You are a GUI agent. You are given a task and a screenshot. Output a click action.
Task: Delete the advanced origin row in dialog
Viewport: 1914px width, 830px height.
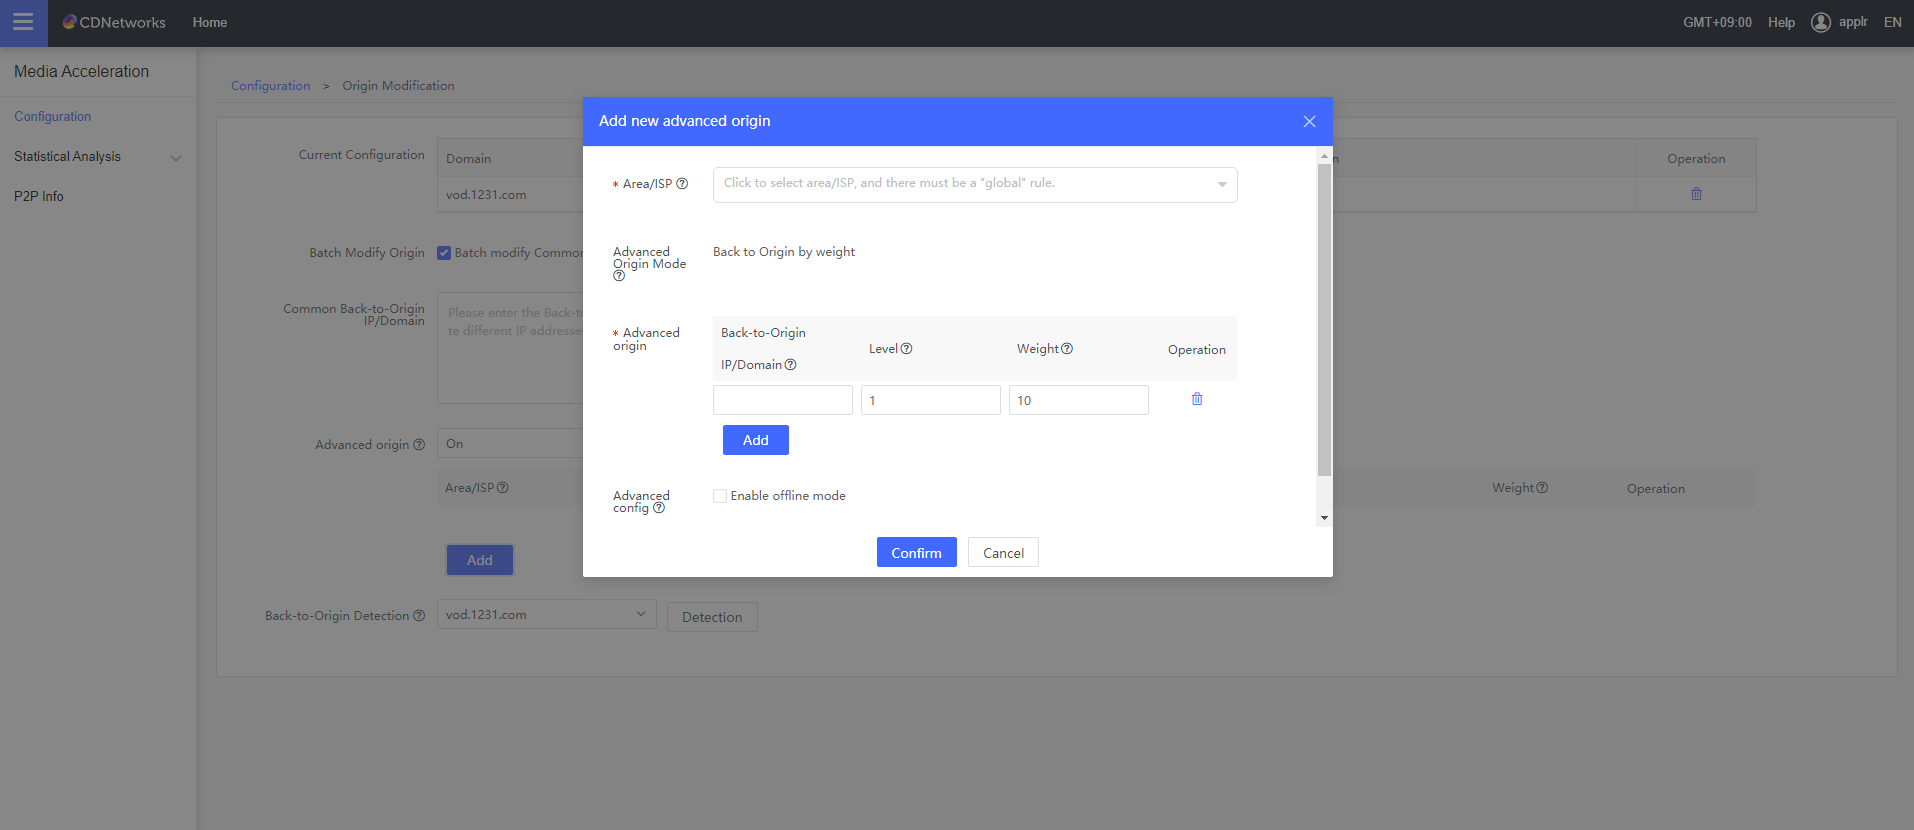(x=1197, y=399)
